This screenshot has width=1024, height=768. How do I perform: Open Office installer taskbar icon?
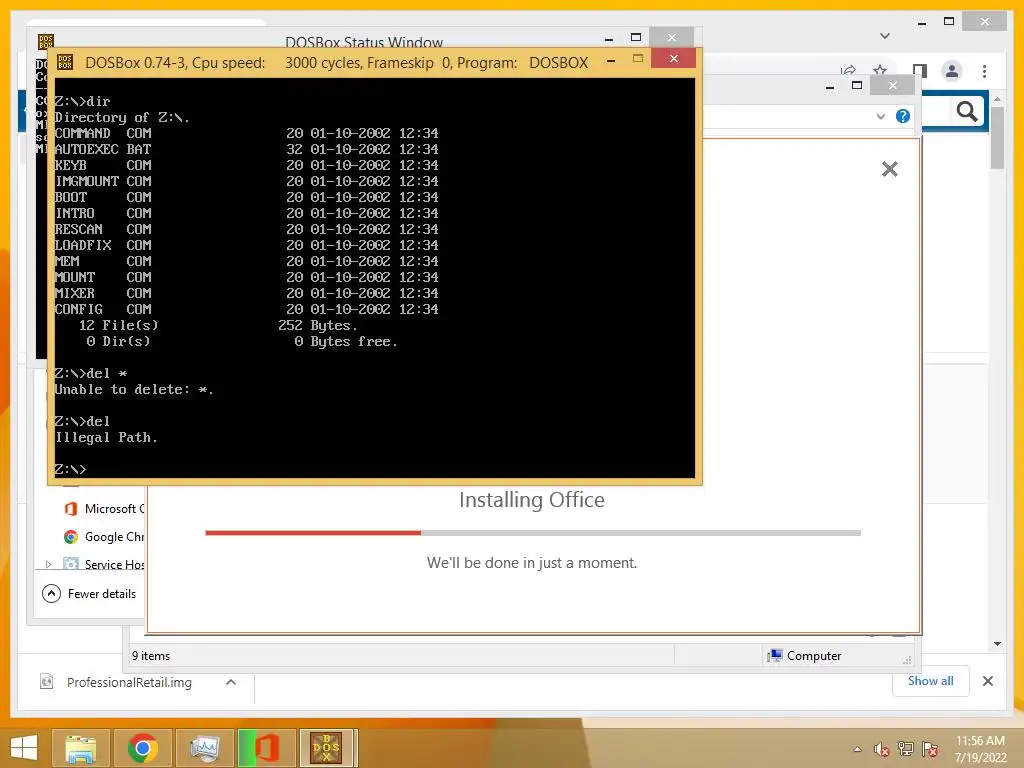(266, 748)
